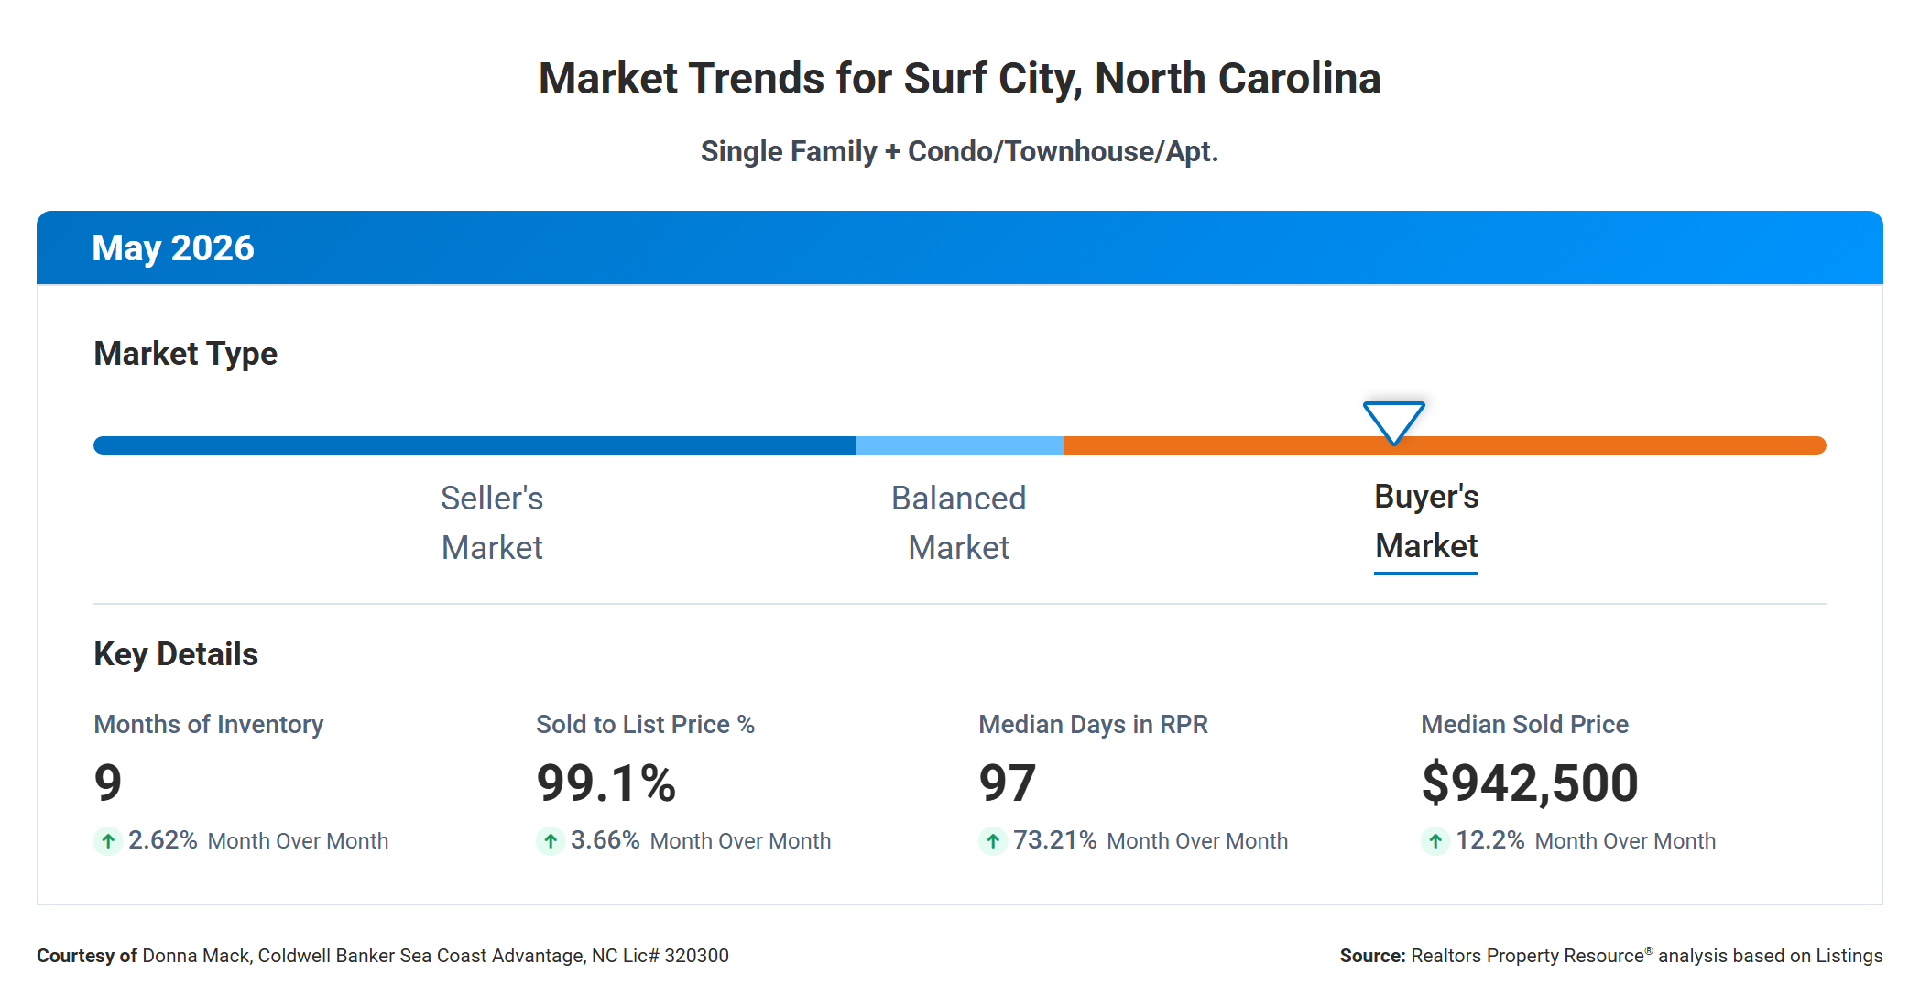The width and height of the screenshot is (1920, 1008).
Task: Select the underlined Buyer's Market label
Action: coord(1426,522)
